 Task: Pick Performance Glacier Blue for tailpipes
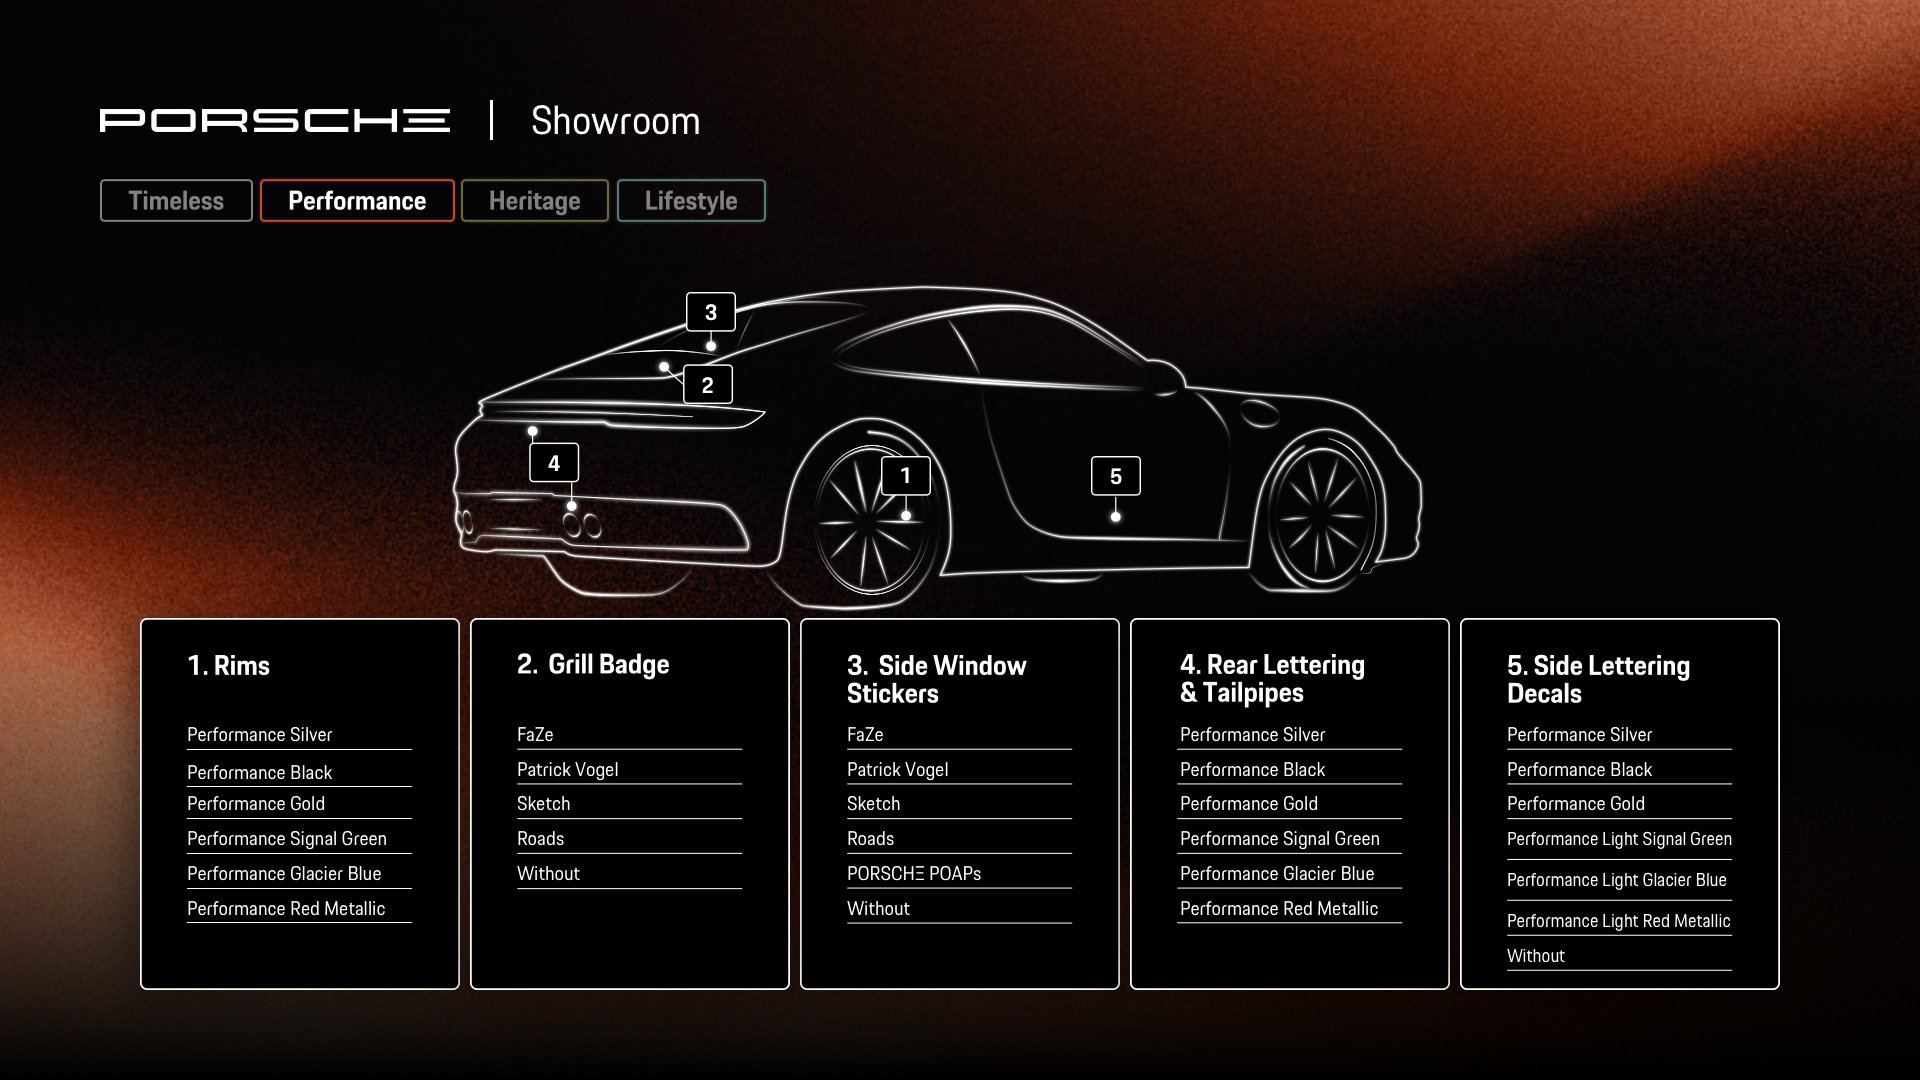(1277, 874)
